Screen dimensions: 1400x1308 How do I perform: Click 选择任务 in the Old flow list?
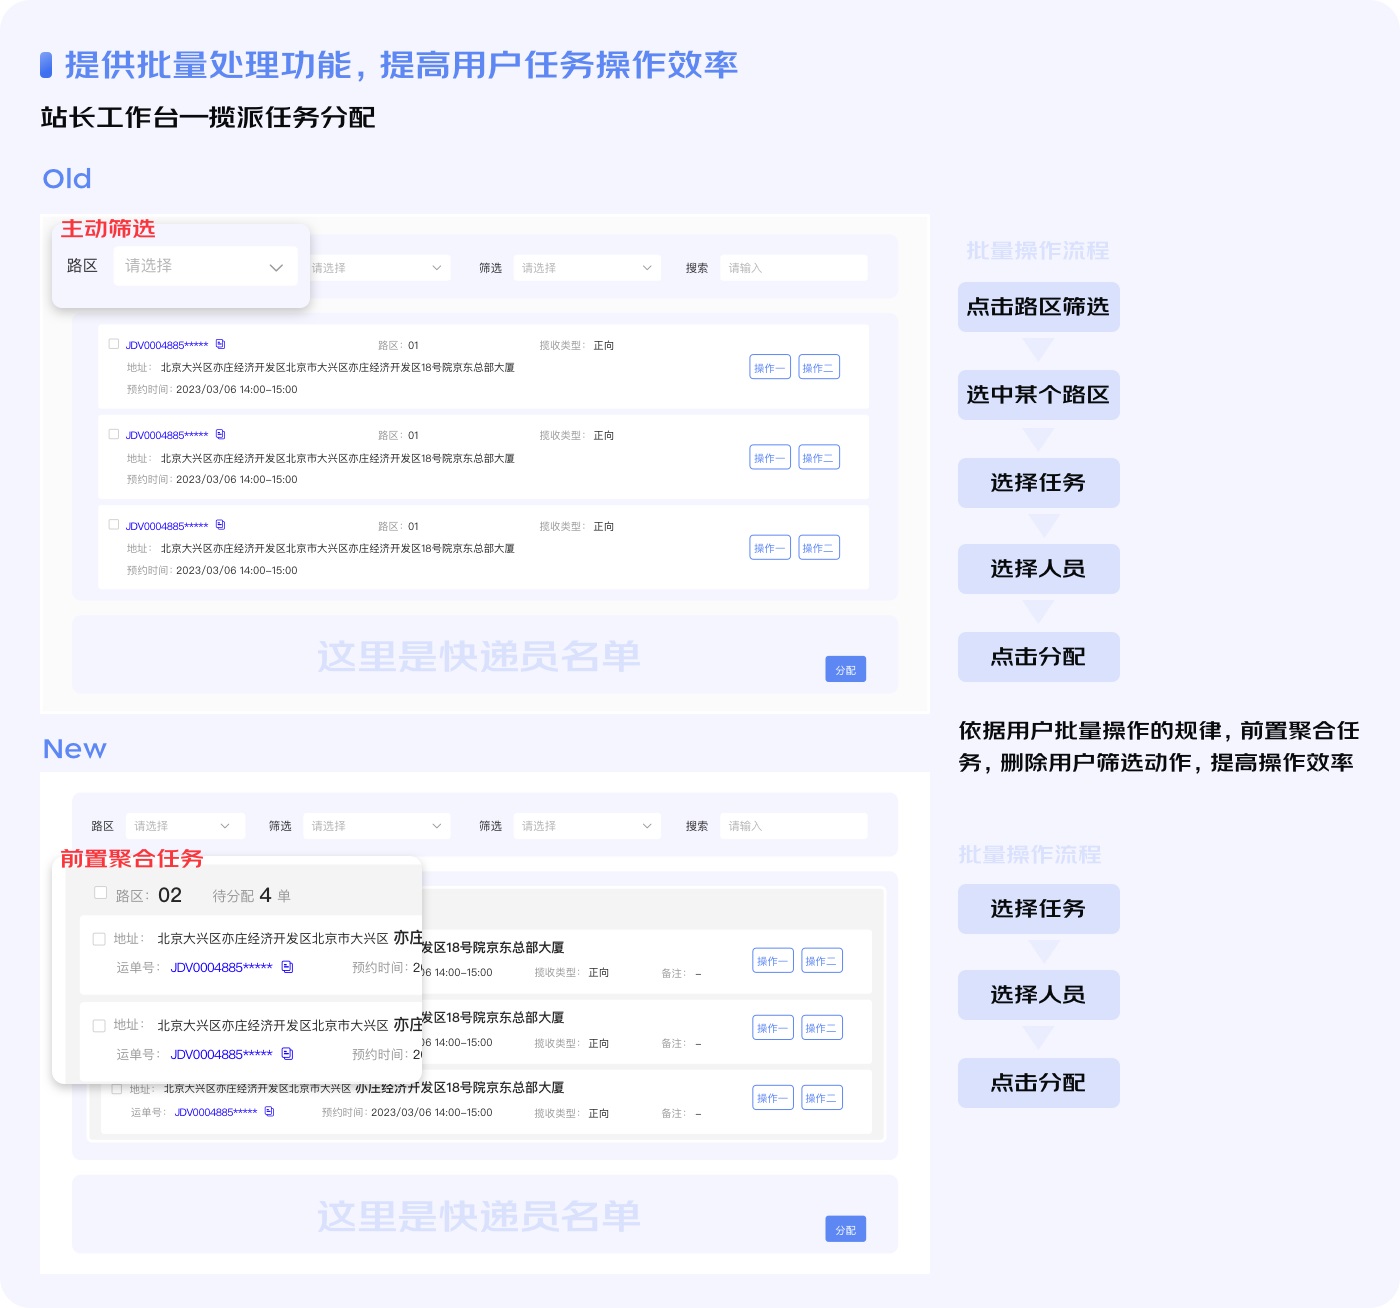point(1038,483)
